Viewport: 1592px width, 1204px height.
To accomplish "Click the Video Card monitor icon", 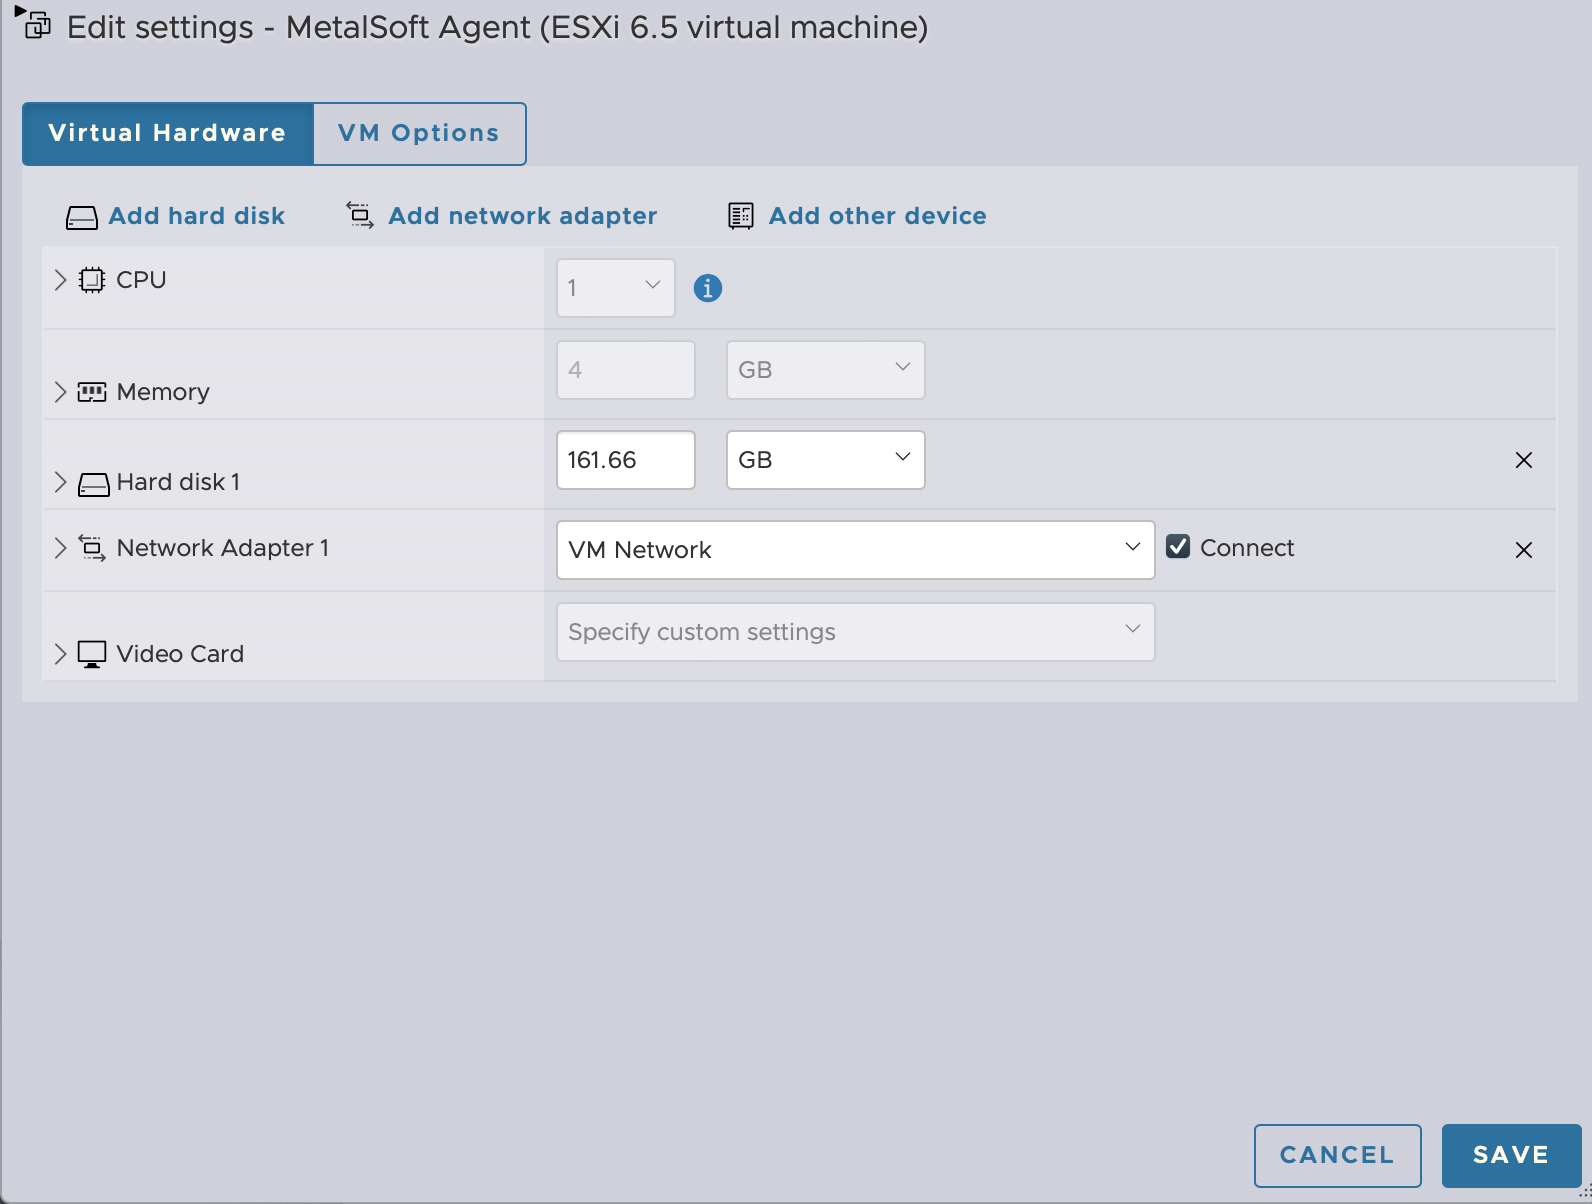I will 92,654.
